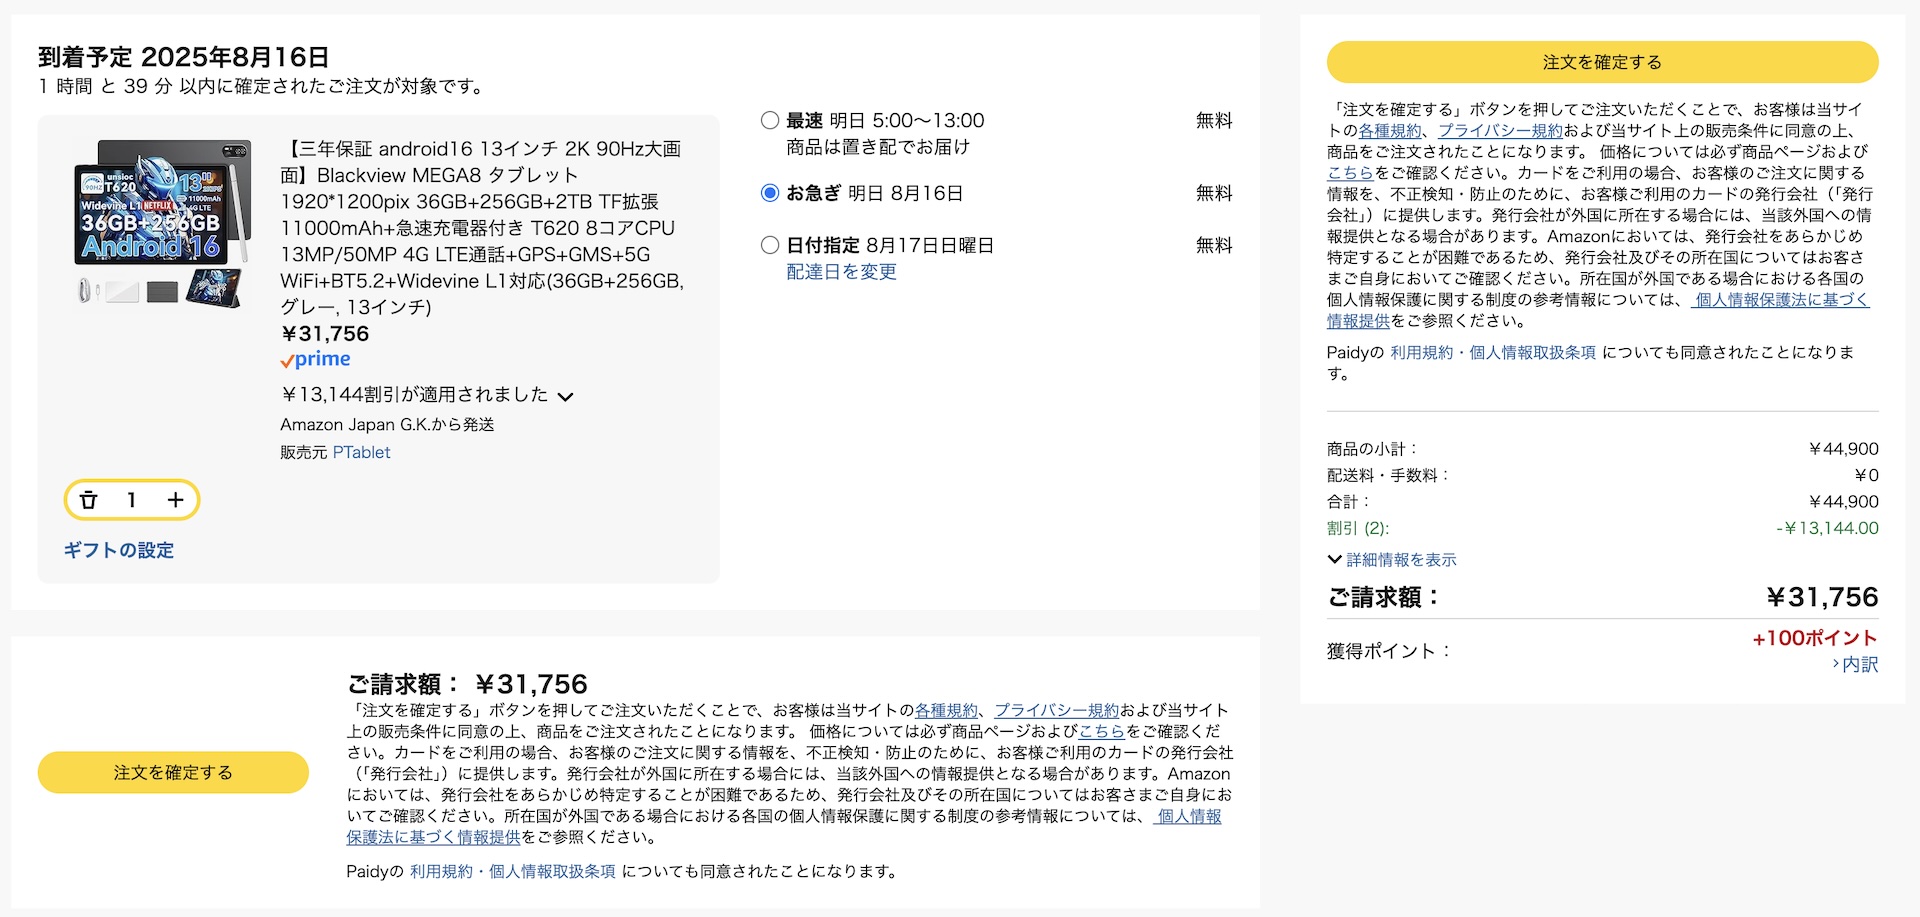Click the 商品の小計 label in the summary

point(1372,449)
